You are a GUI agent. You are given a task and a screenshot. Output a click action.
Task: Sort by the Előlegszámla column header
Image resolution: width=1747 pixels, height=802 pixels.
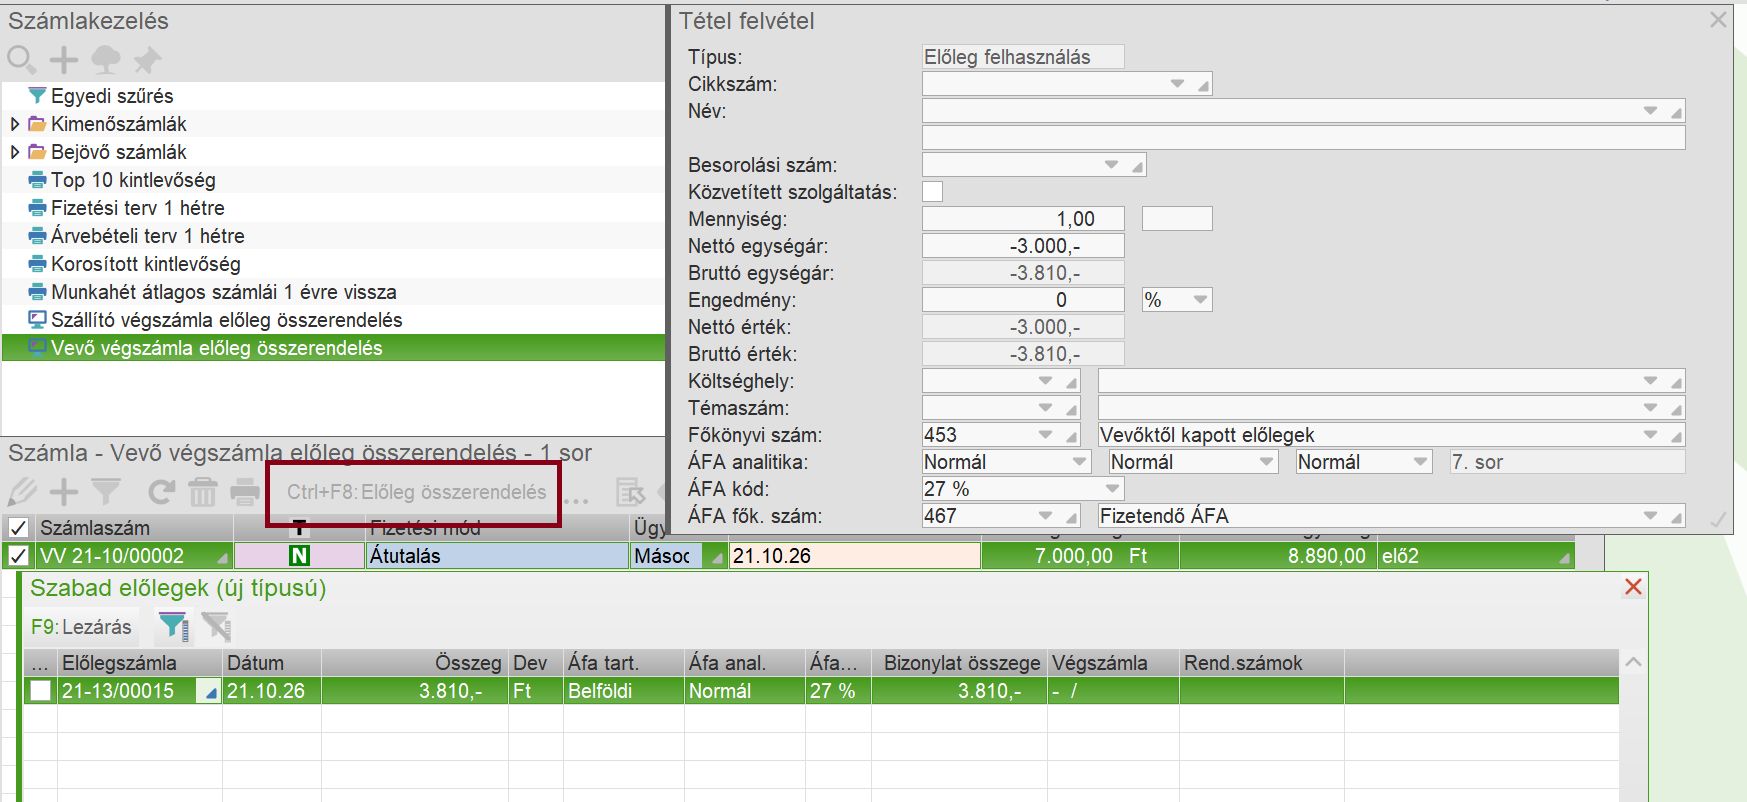pyautogui.click(x=139, y=663)
